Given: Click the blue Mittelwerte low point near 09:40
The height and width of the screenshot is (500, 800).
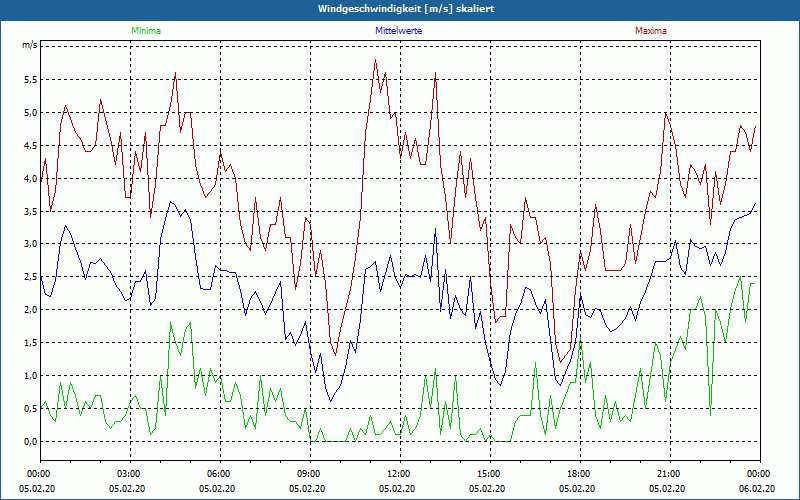Looking at the screenshot, I should coord(331,402).
